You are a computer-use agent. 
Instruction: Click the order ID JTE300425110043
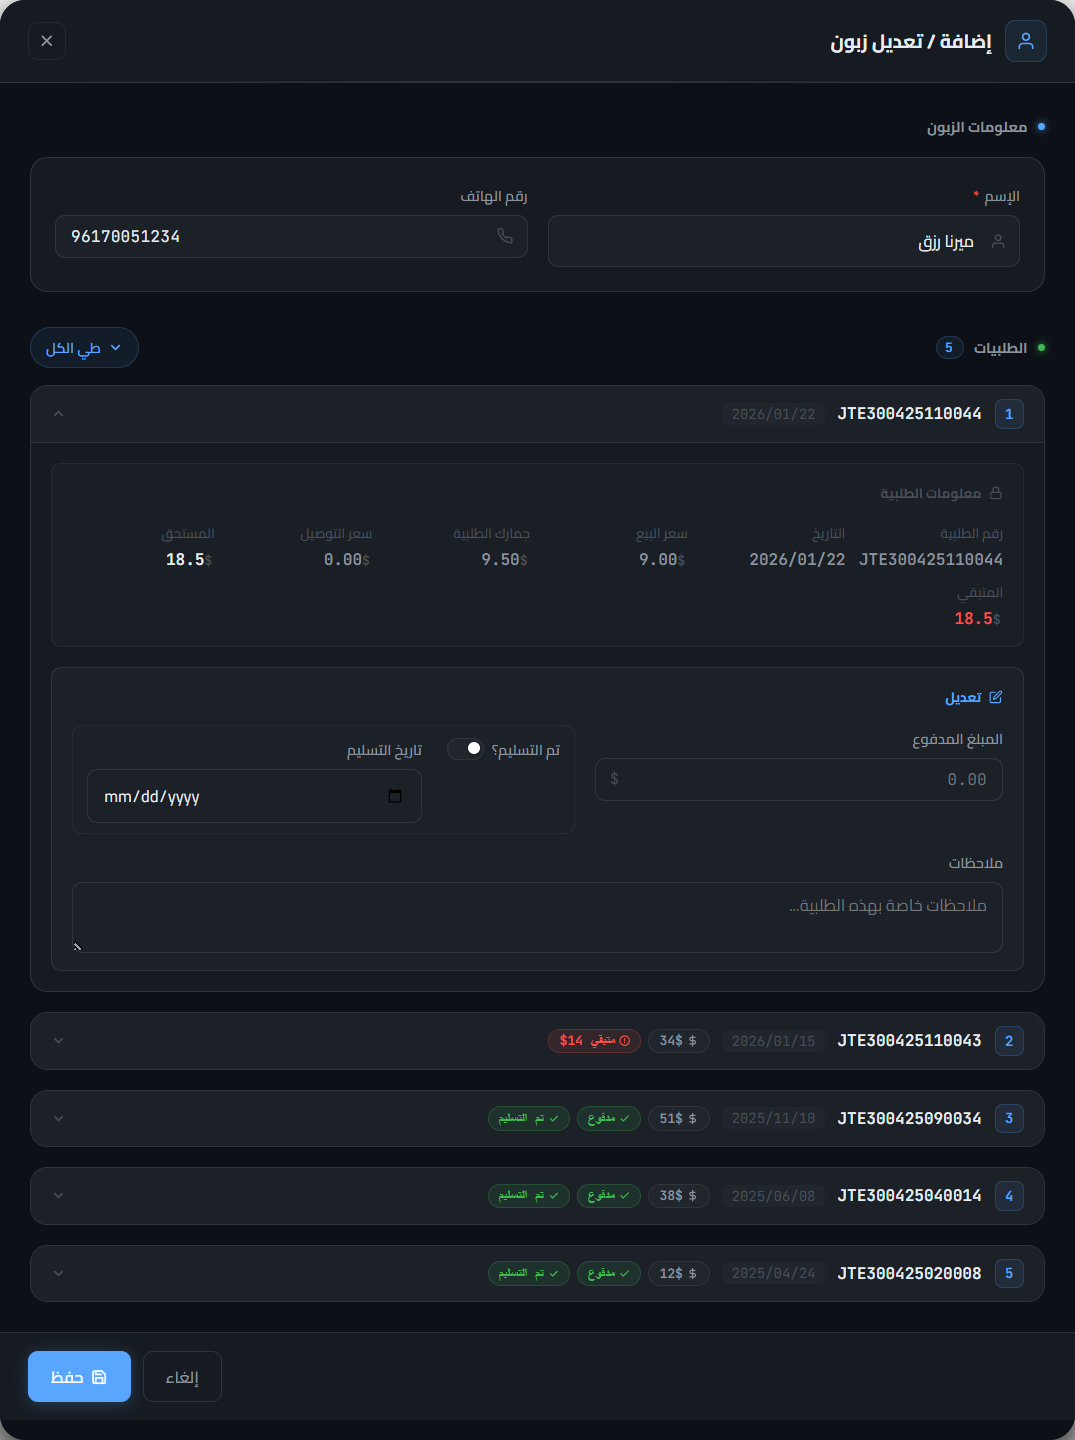click(909, 1041)
